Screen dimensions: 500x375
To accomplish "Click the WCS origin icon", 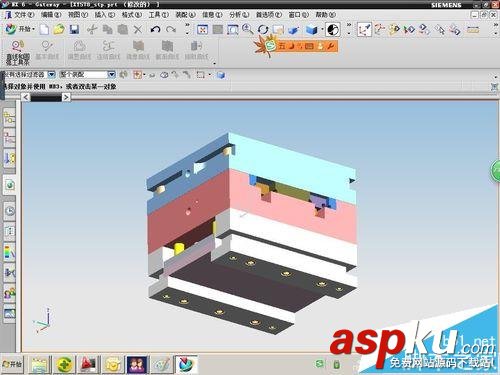I will [379, 30].
